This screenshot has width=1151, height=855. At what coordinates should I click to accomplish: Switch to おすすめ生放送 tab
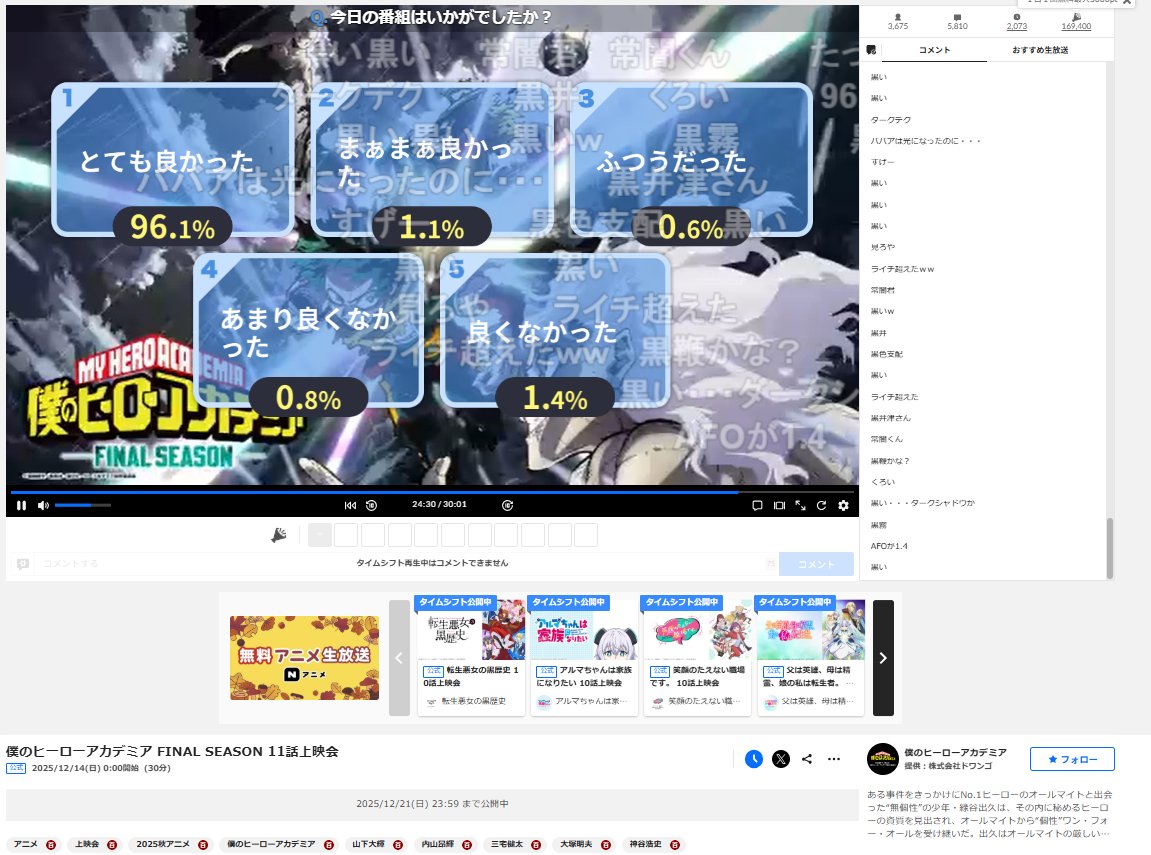point(1040,50)
